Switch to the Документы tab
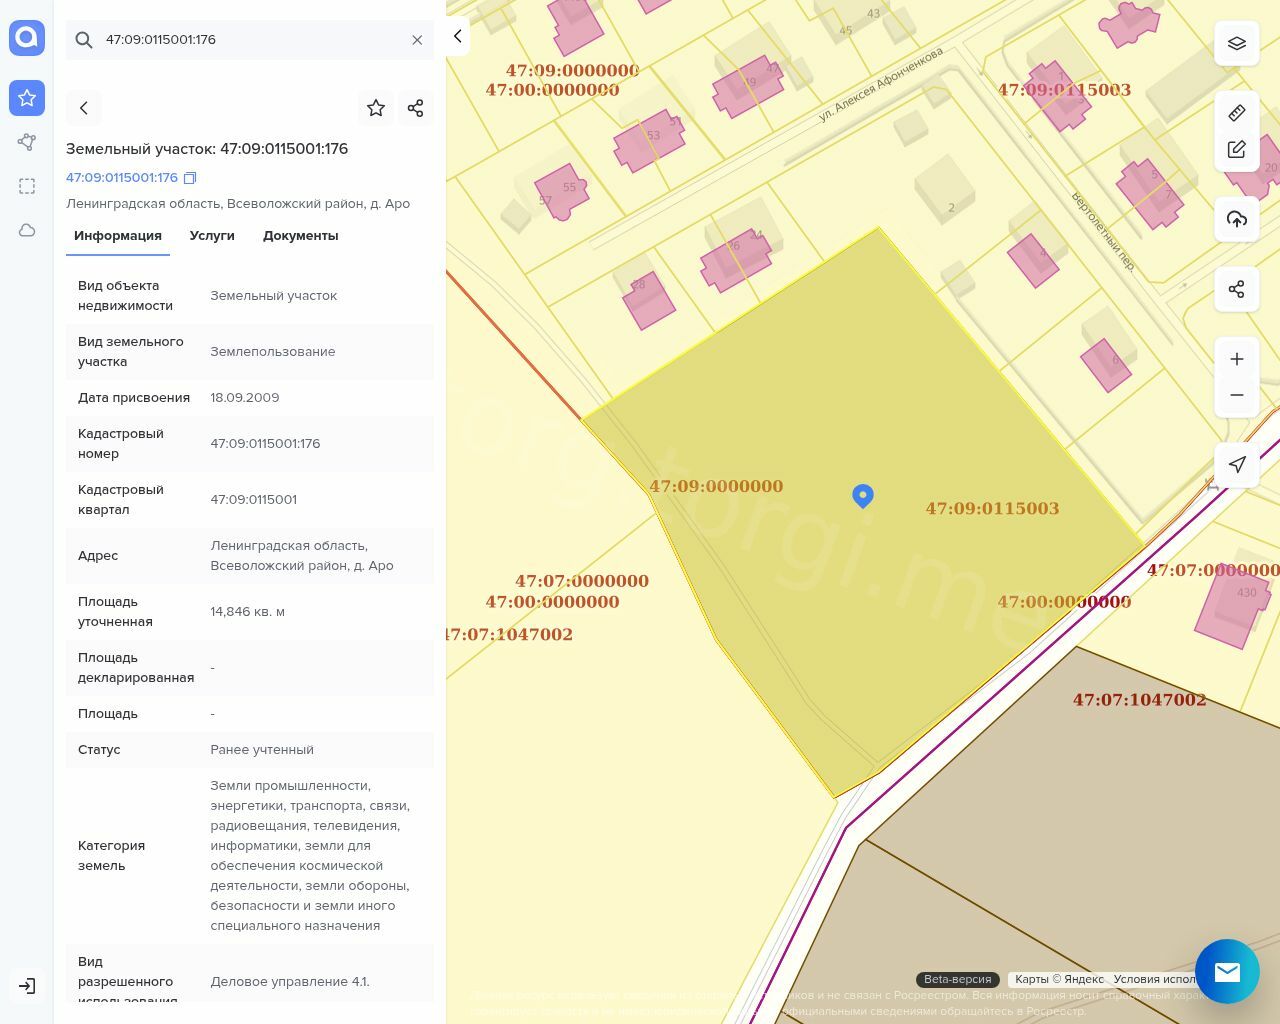Screen dimensions: 1280x1024 pos(300,236)
